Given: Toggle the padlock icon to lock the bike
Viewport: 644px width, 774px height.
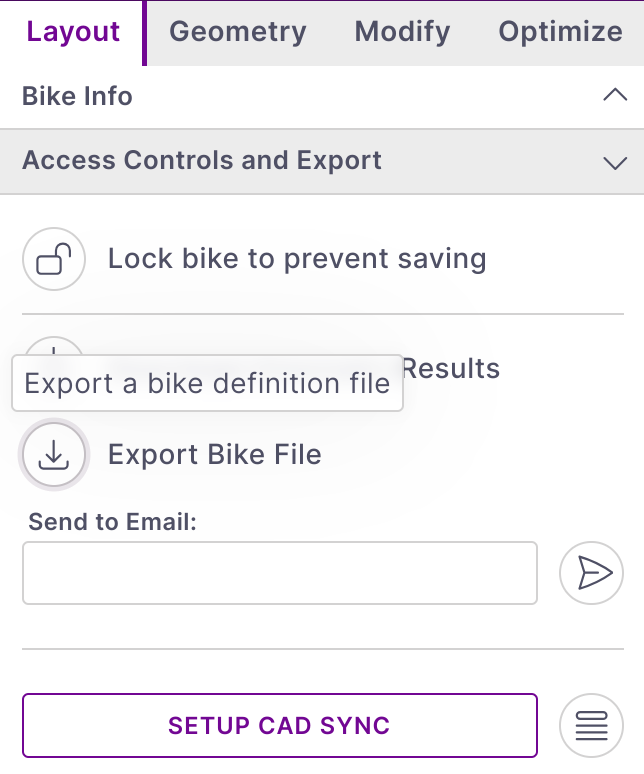Looking at the screenshot, I should (x=54, y=260).
